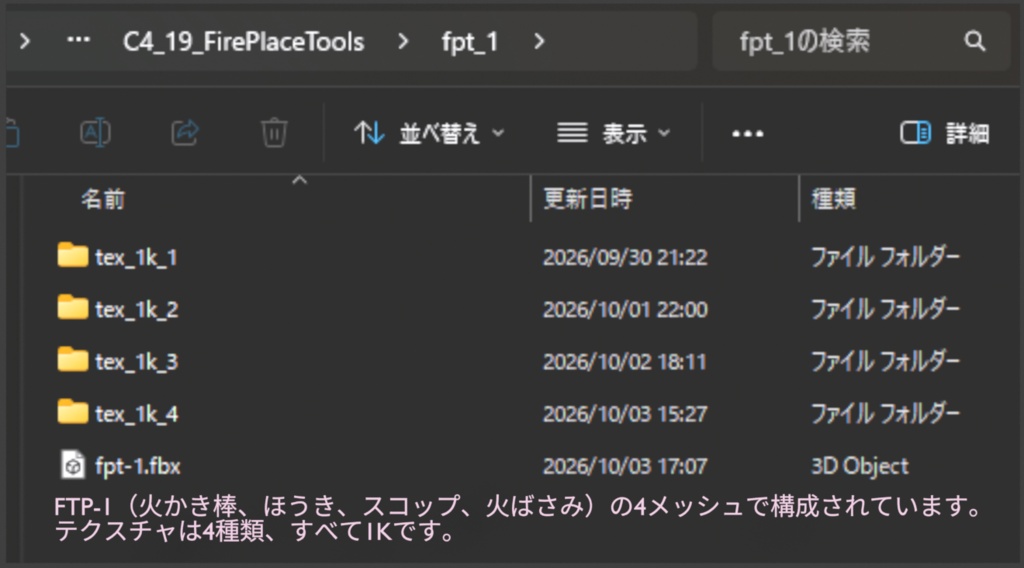The height and width of the screenshot is (568, 1024).
Task: Expand the chevron after fpt_1 breadcrumb
Action: (x=539, y=42)
